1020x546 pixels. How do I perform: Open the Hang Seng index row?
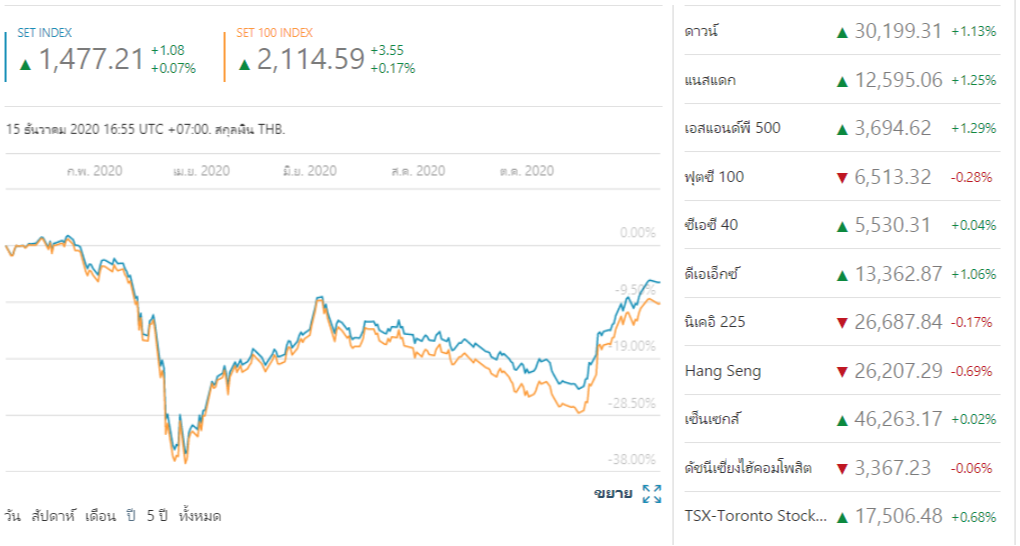point(723,371)
